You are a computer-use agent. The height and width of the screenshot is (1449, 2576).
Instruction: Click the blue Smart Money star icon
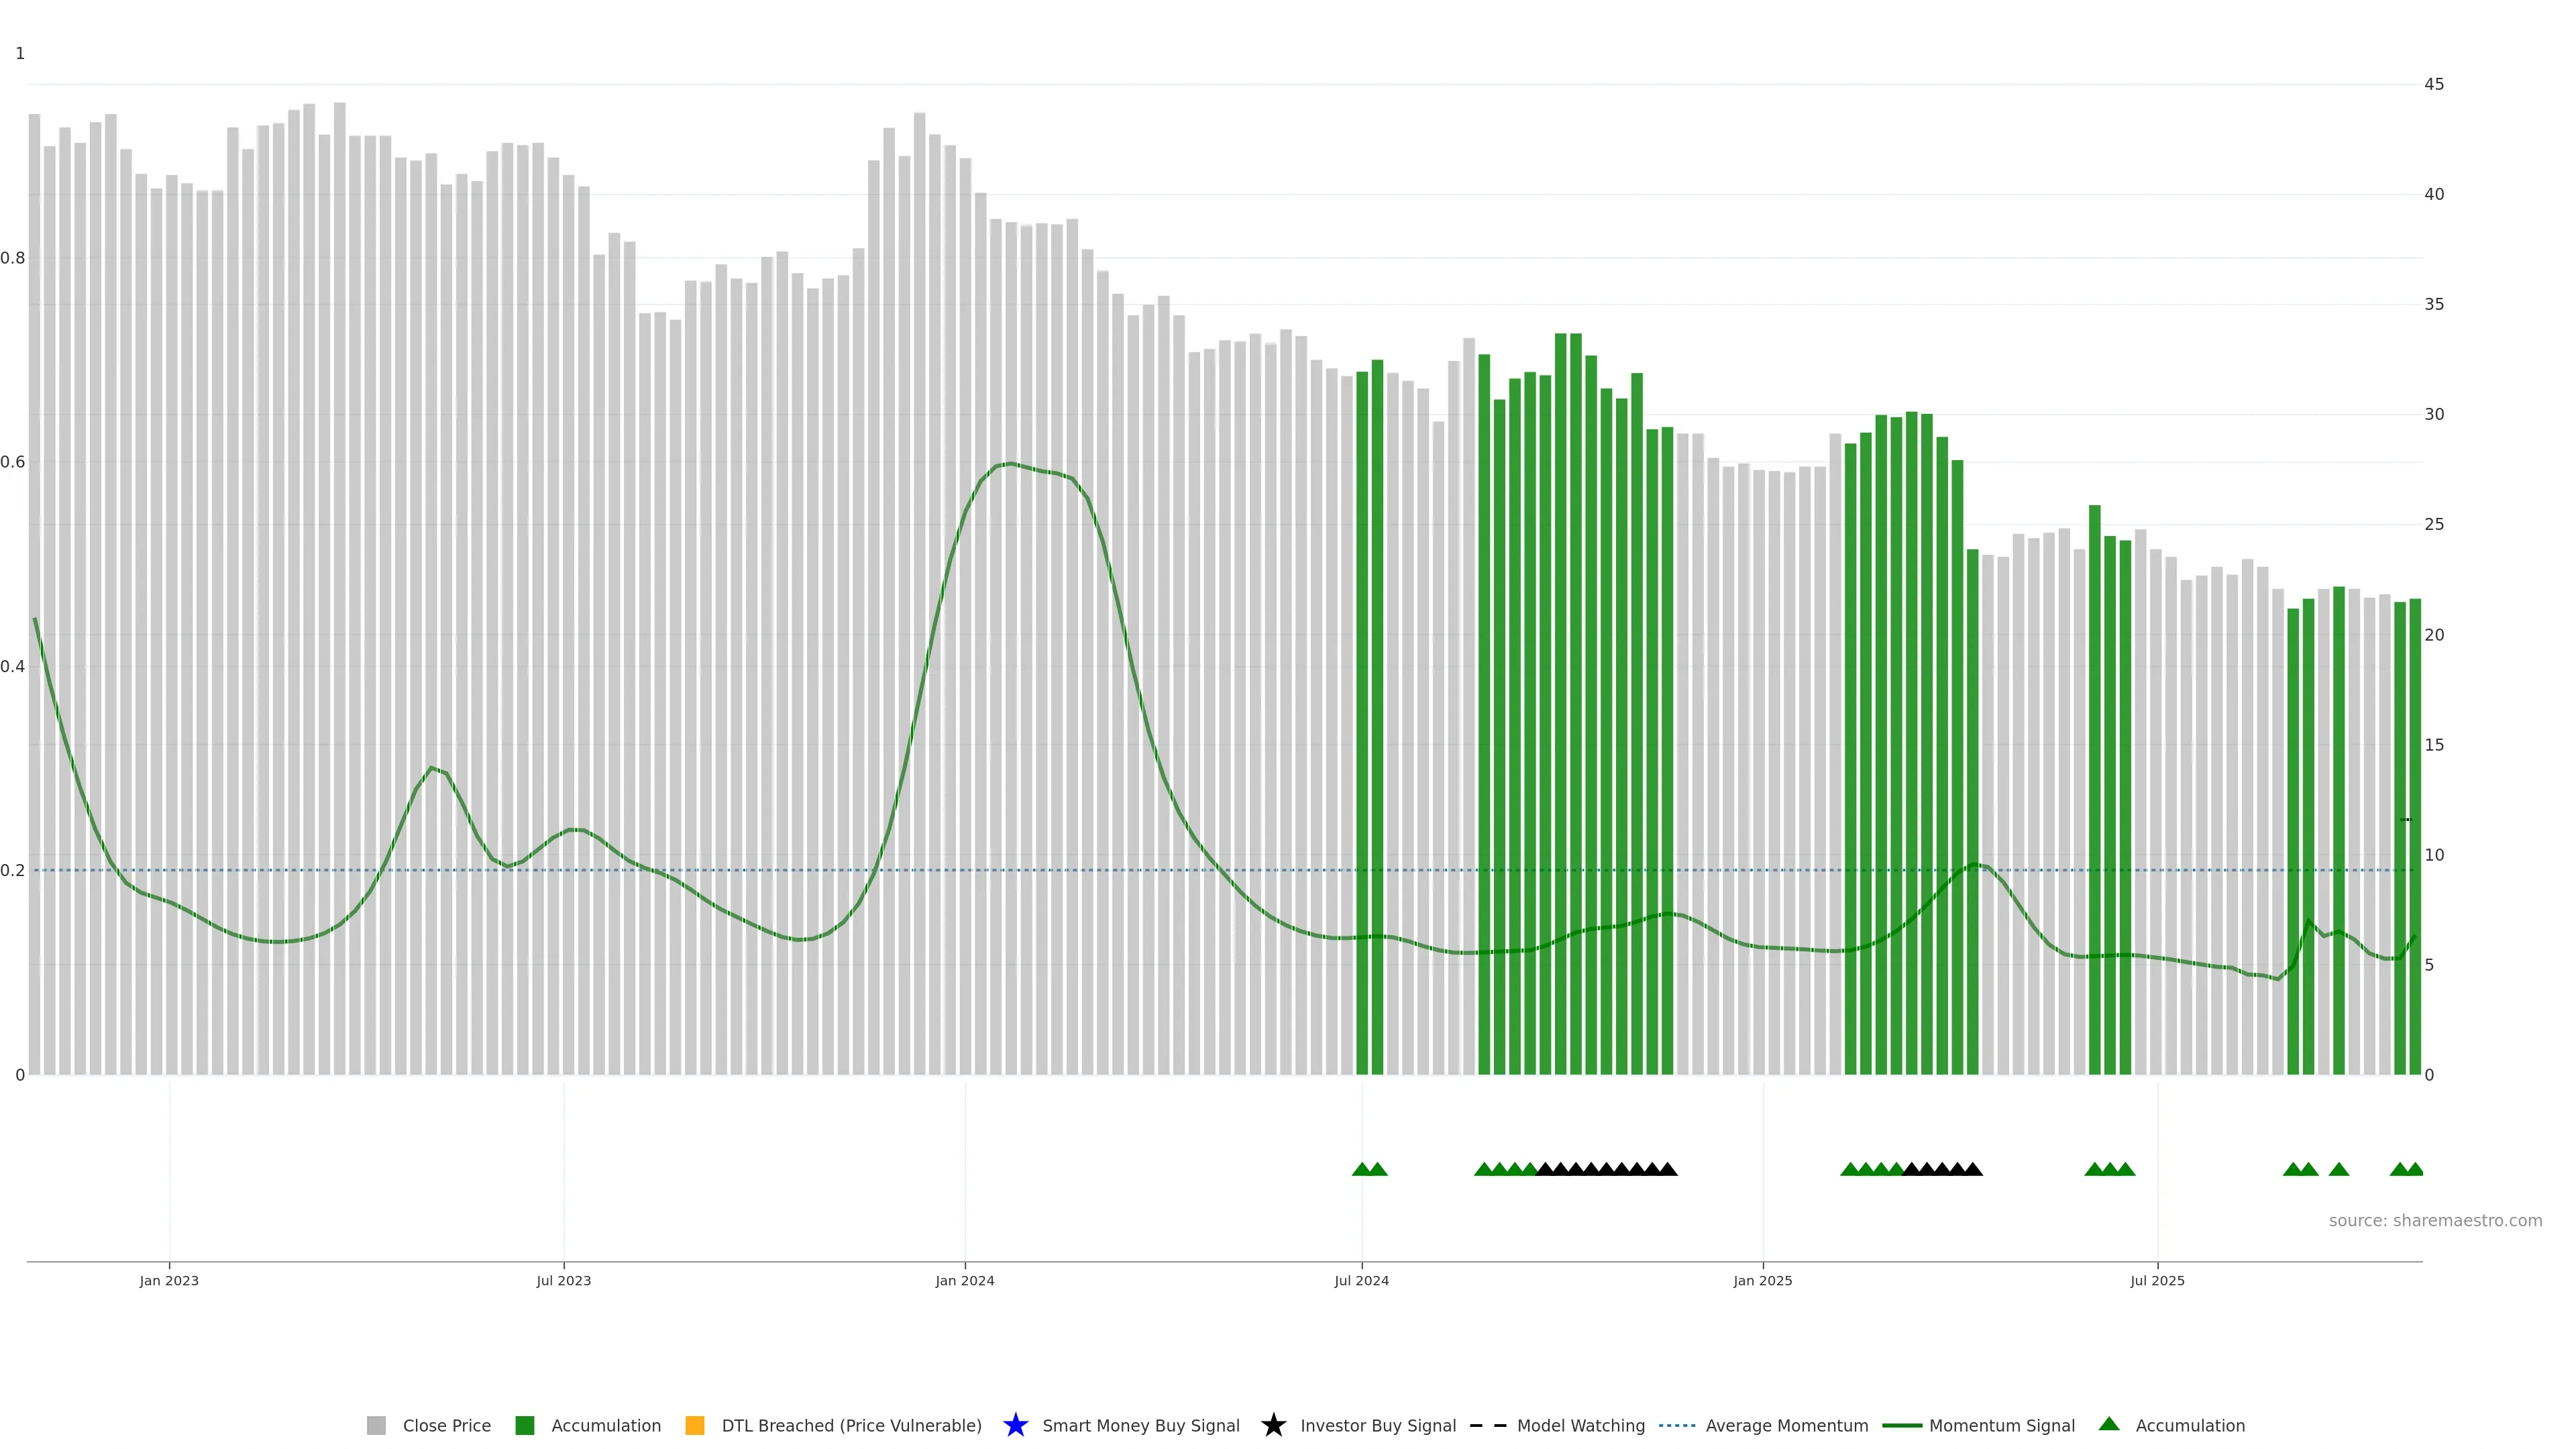click(x=1015, y=1426)
